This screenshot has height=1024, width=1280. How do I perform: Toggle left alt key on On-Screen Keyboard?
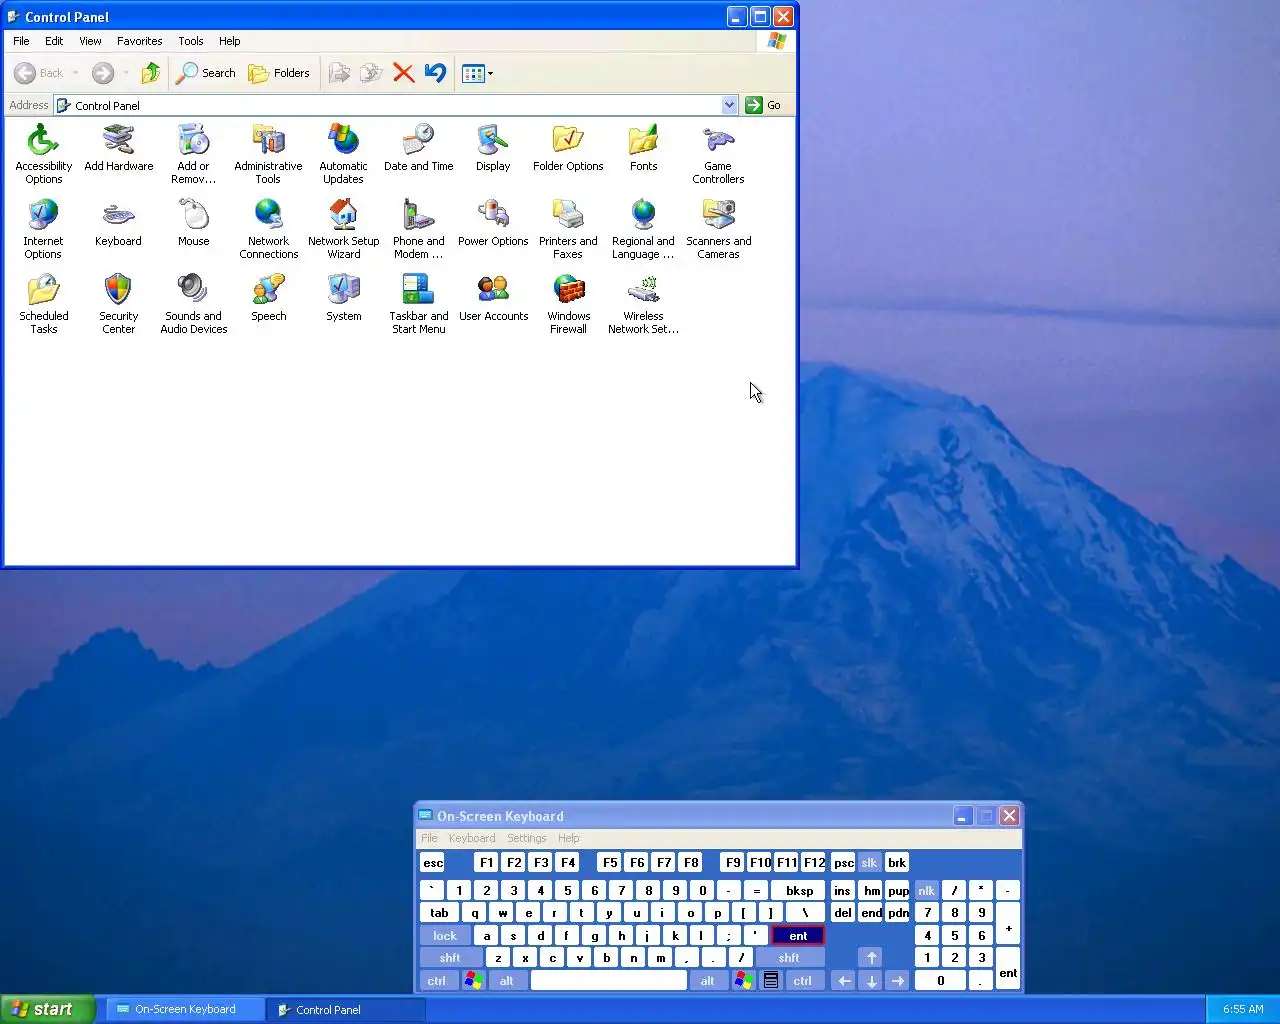pyautogui.click(x=507, y=981)
